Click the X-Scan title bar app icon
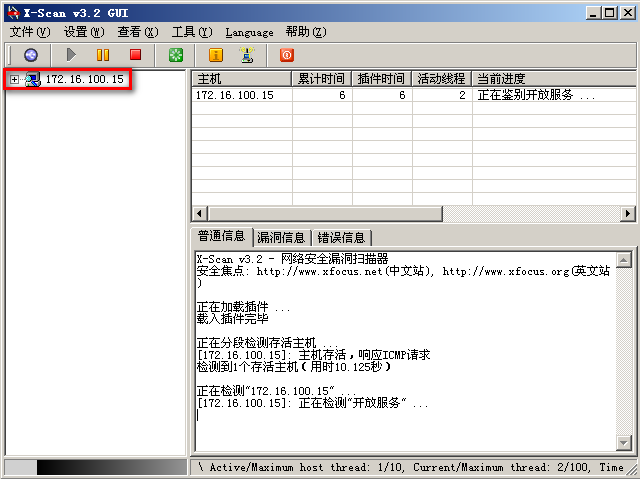The height and width of the screenshot is (479, 640). tap(13, 13)
